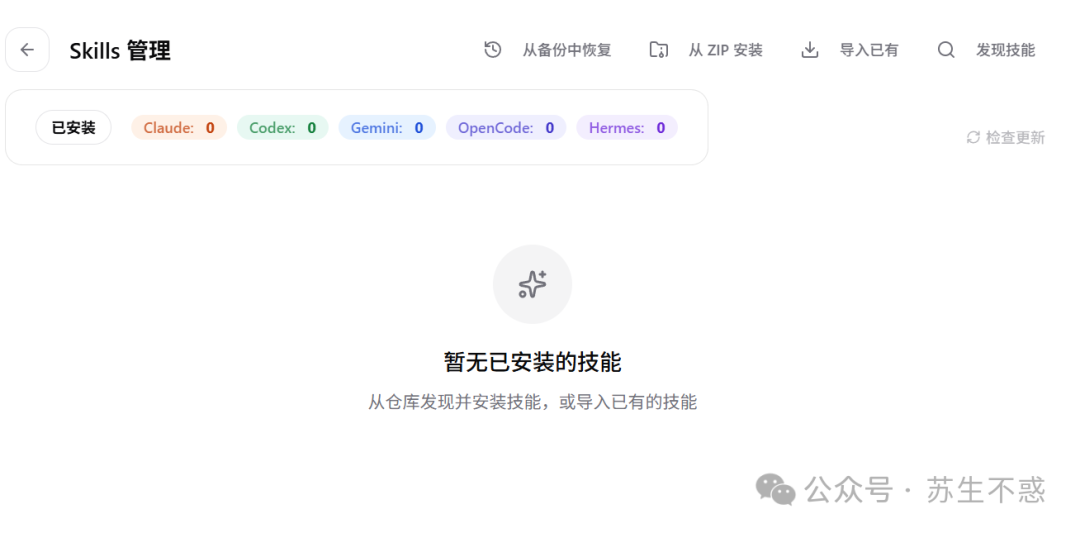Select the 已安装 filter pill

pyautogui.click(x=74, y=127)
